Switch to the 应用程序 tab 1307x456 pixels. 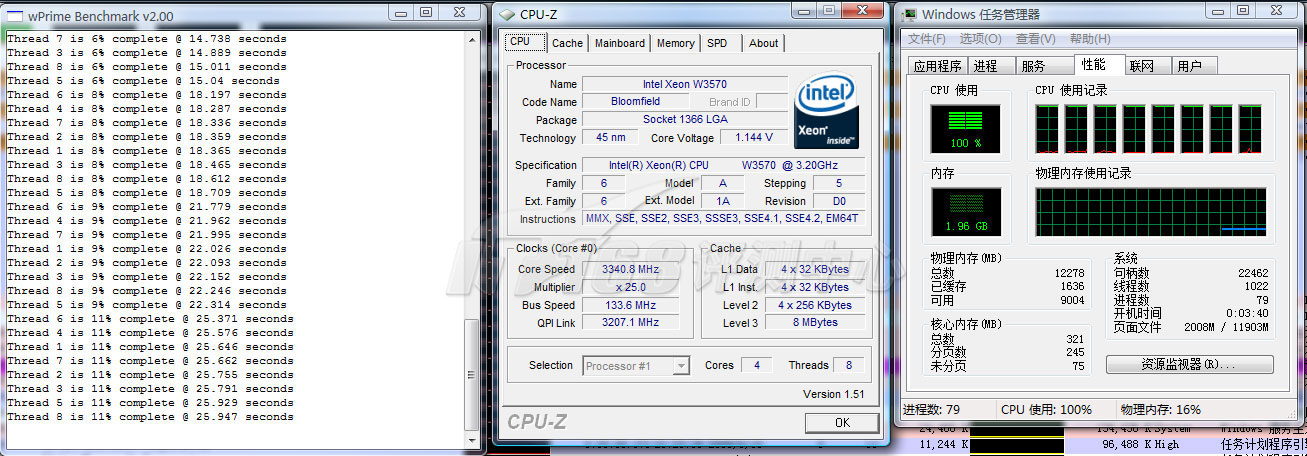click(x=937, y=66)
